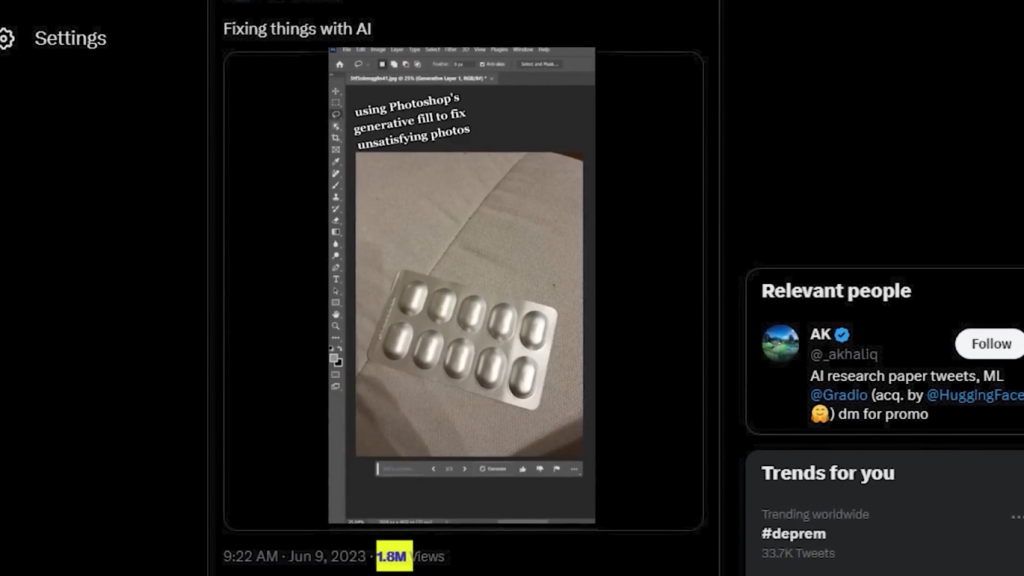Choose Subtract from Selection mode
Screen dimensions: 1024x576
[x=406, y=64]
